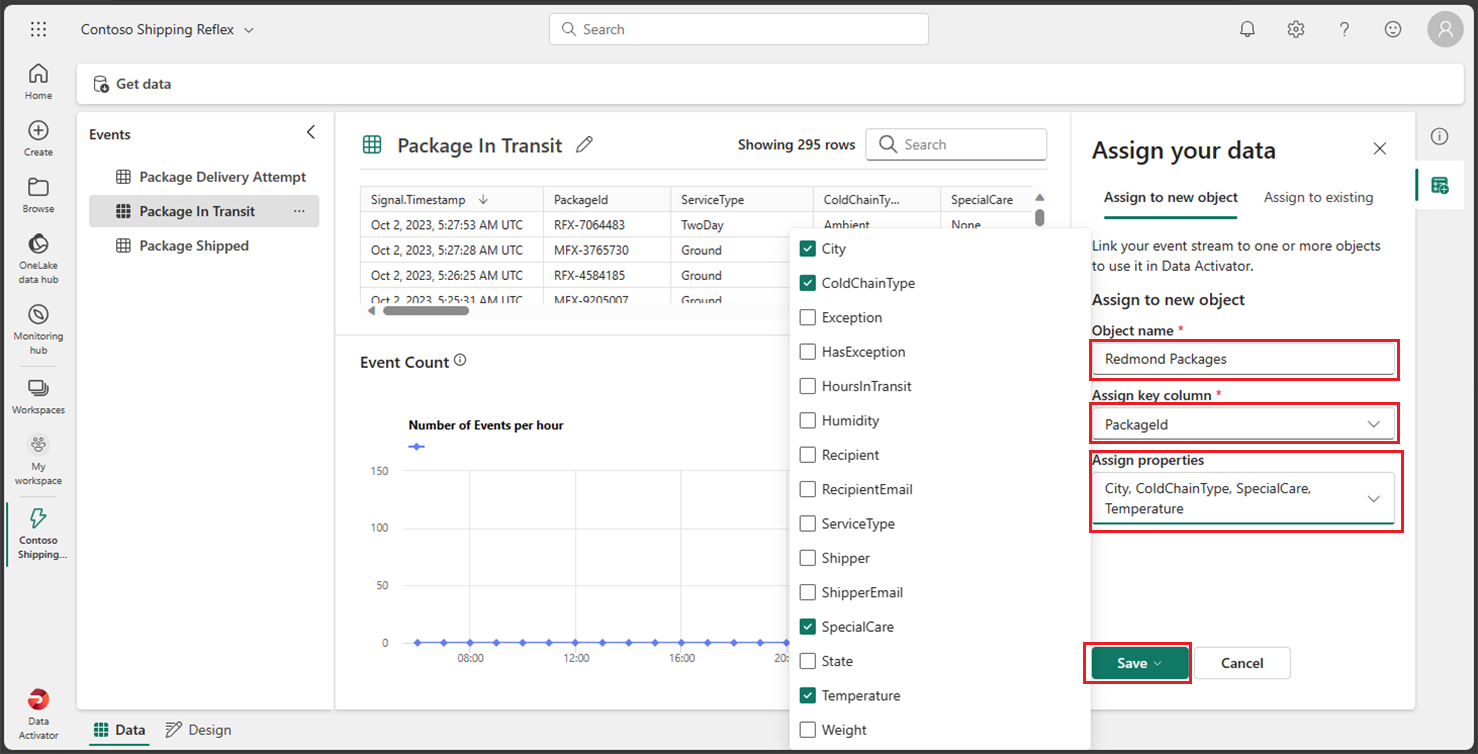Image resolution: width=1478 pixels, height=754 pixels.
Task: Open the info pane icon on right rail
Action: pyautogui.click(x=1439, y=136)
